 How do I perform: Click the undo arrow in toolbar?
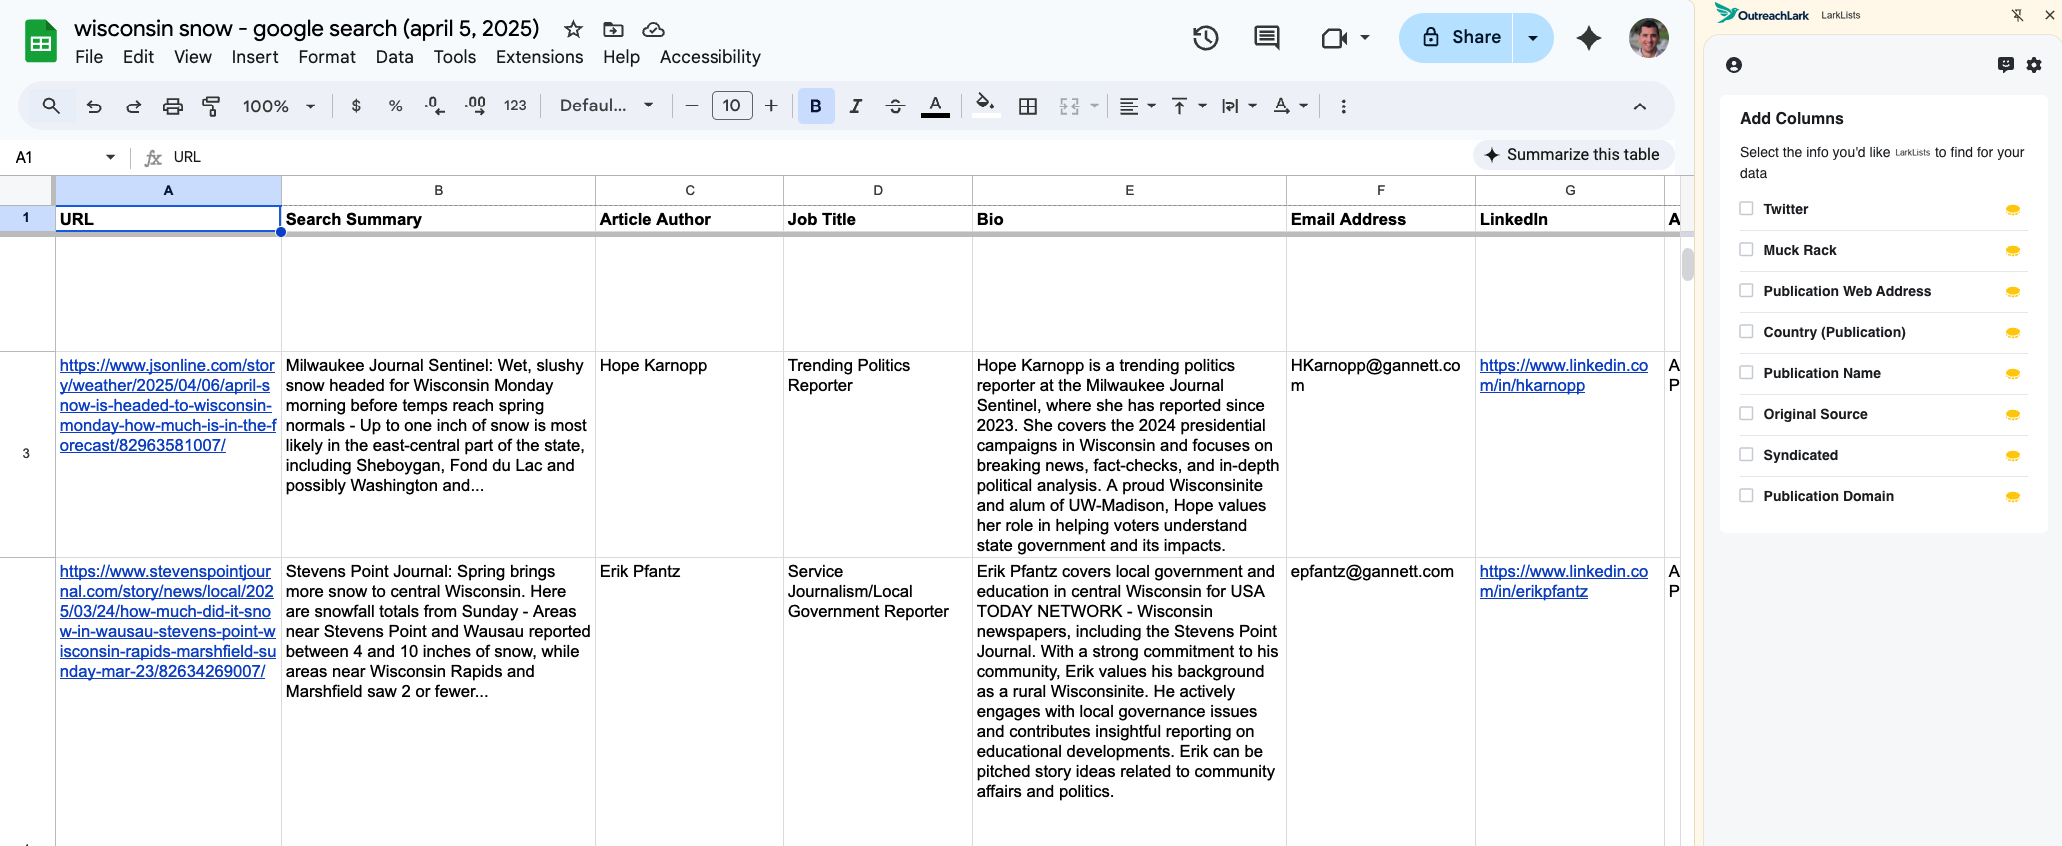click(94, 106)
